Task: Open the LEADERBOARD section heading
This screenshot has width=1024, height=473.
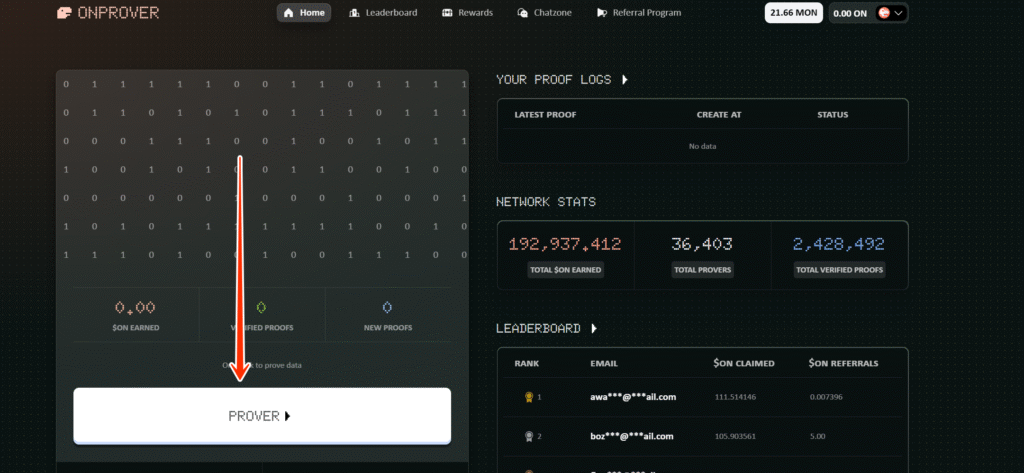Action: coord(538,328)
